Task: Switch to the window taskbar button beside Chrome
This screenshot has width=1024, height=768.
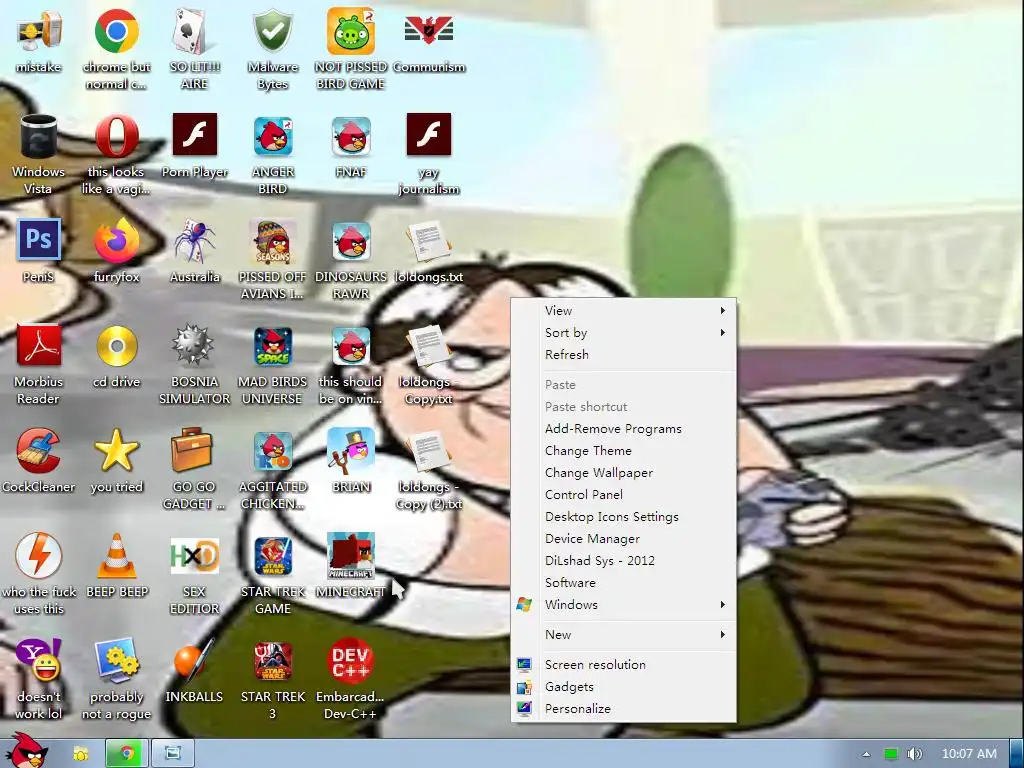Action: pos(173,754)
